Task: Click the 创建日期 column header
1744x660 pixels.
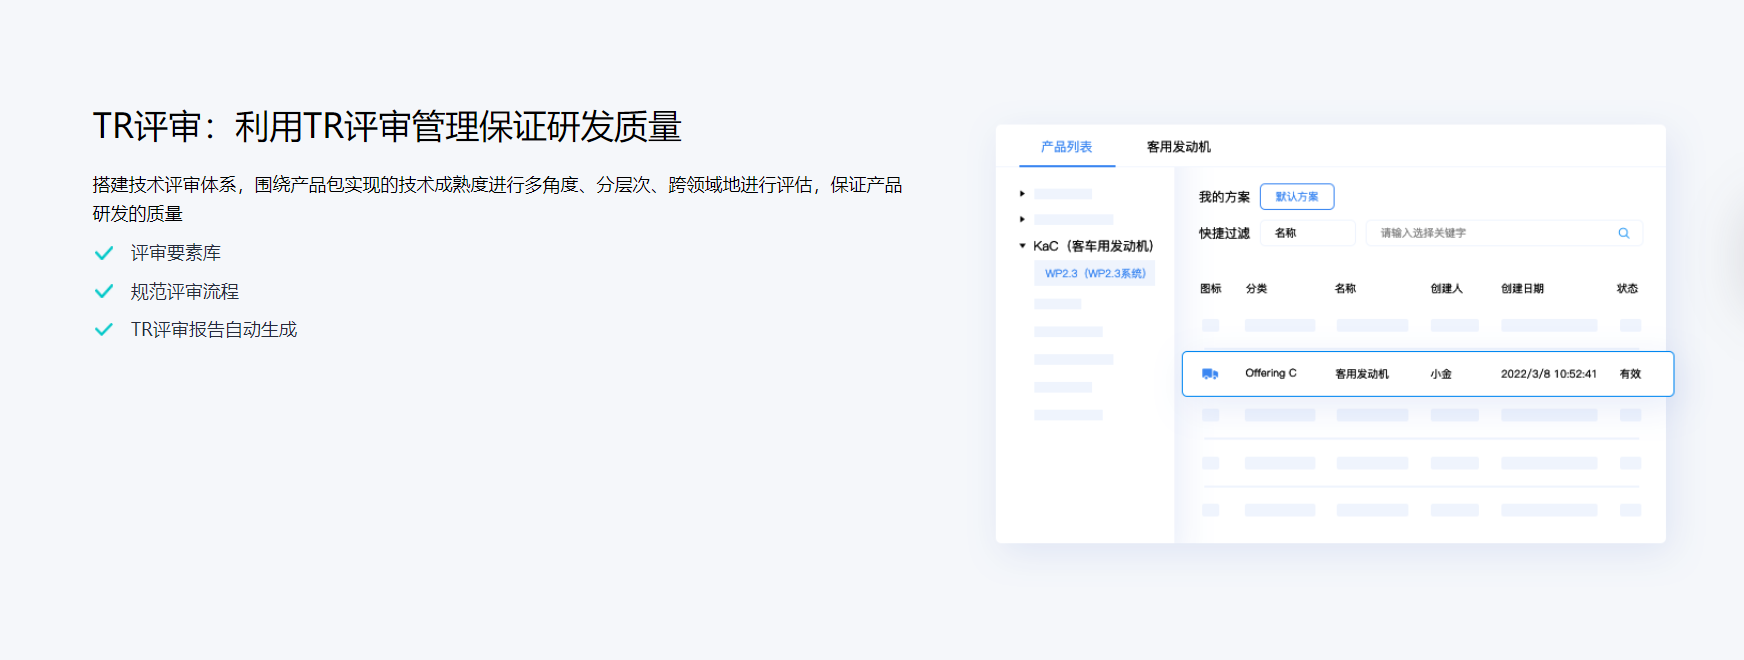Action: (x=1522, y=289)
